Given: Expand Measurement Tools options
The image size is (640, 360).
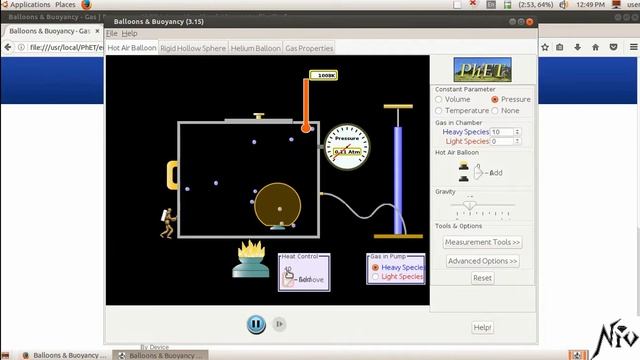Looking at the screenshot, I should coord(482,242).
